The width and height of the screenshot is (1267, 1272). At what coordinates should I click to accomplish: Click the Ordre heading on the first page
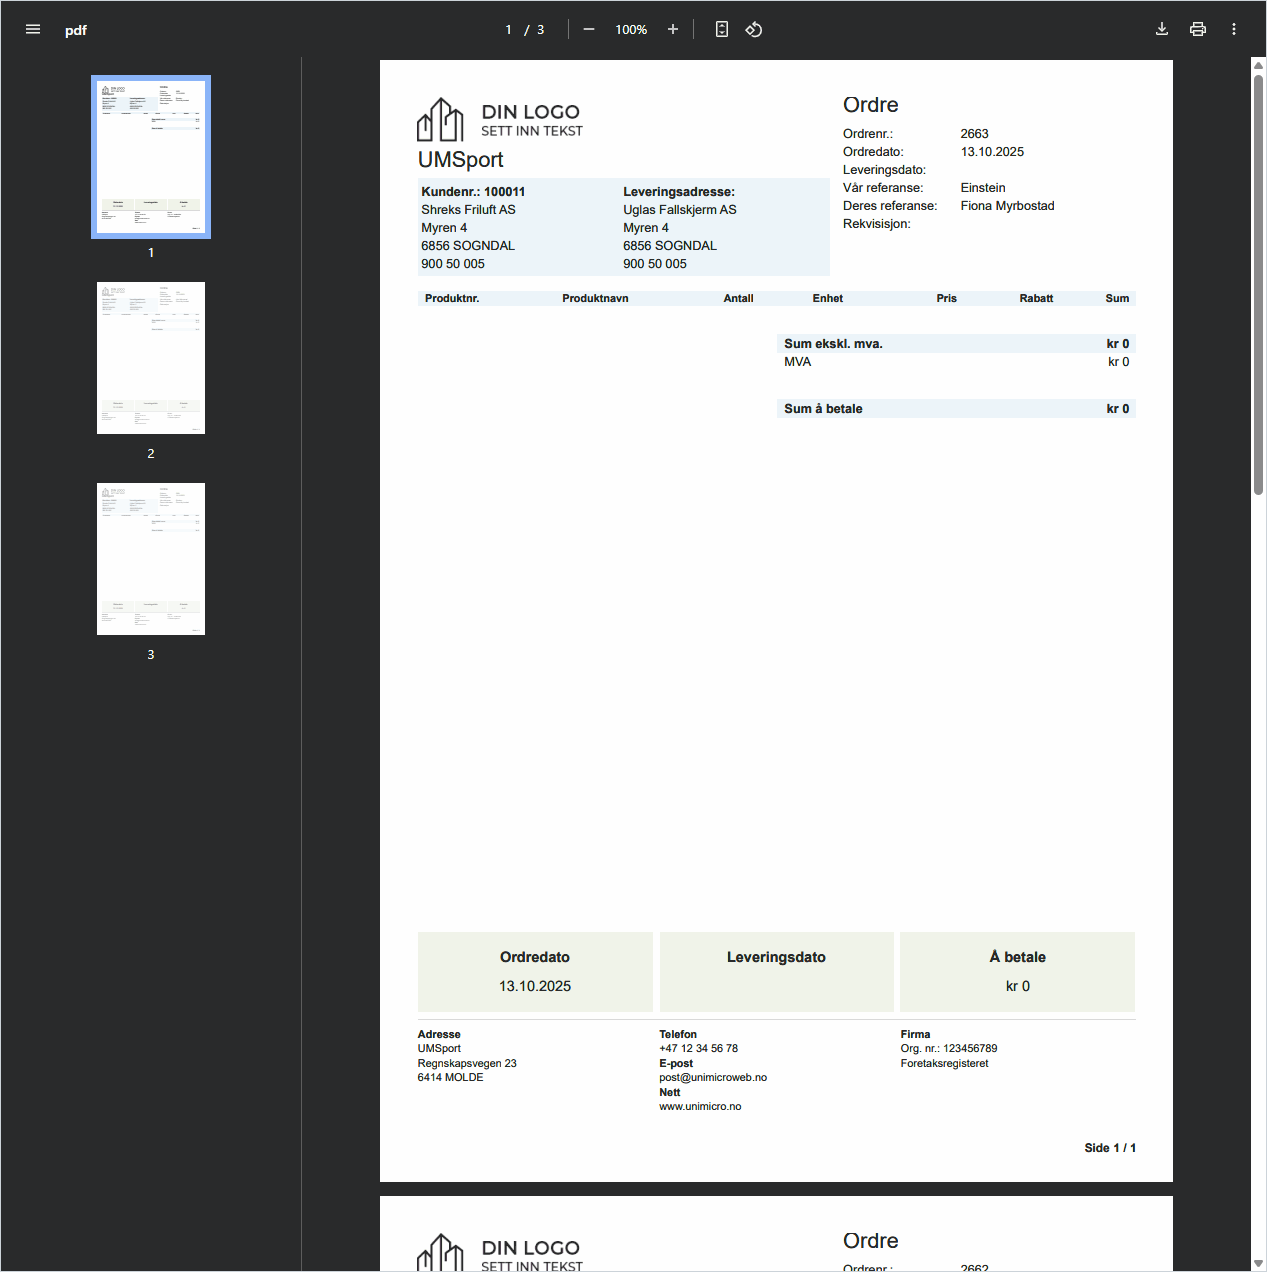[x=870, y=105]
